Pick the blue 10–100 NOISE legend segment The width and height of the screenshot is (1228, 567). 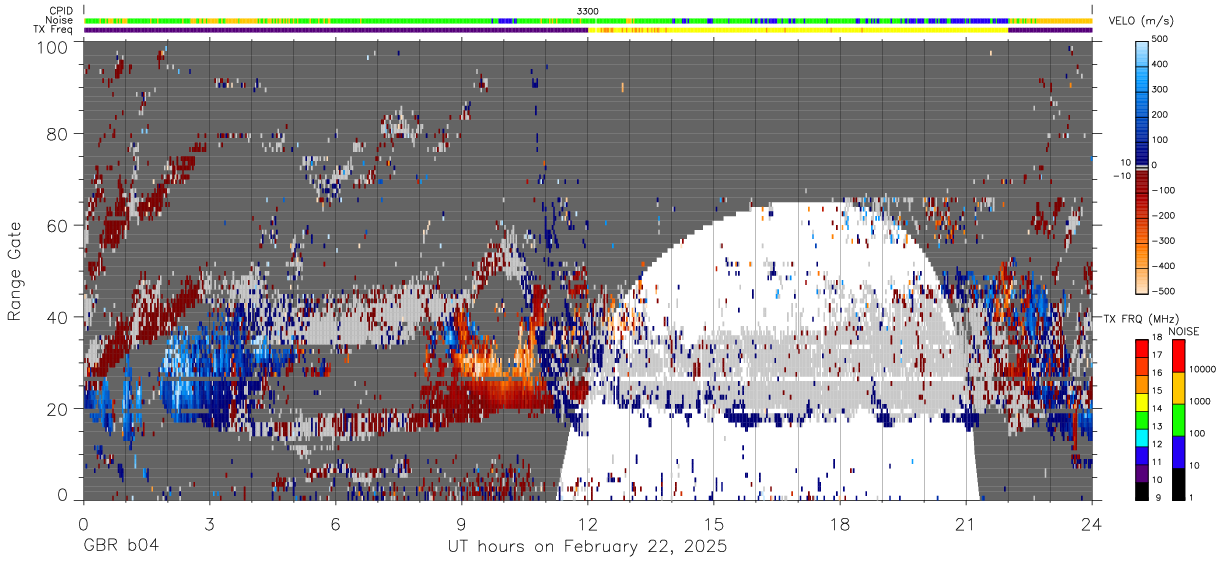tap(1177, 451)
